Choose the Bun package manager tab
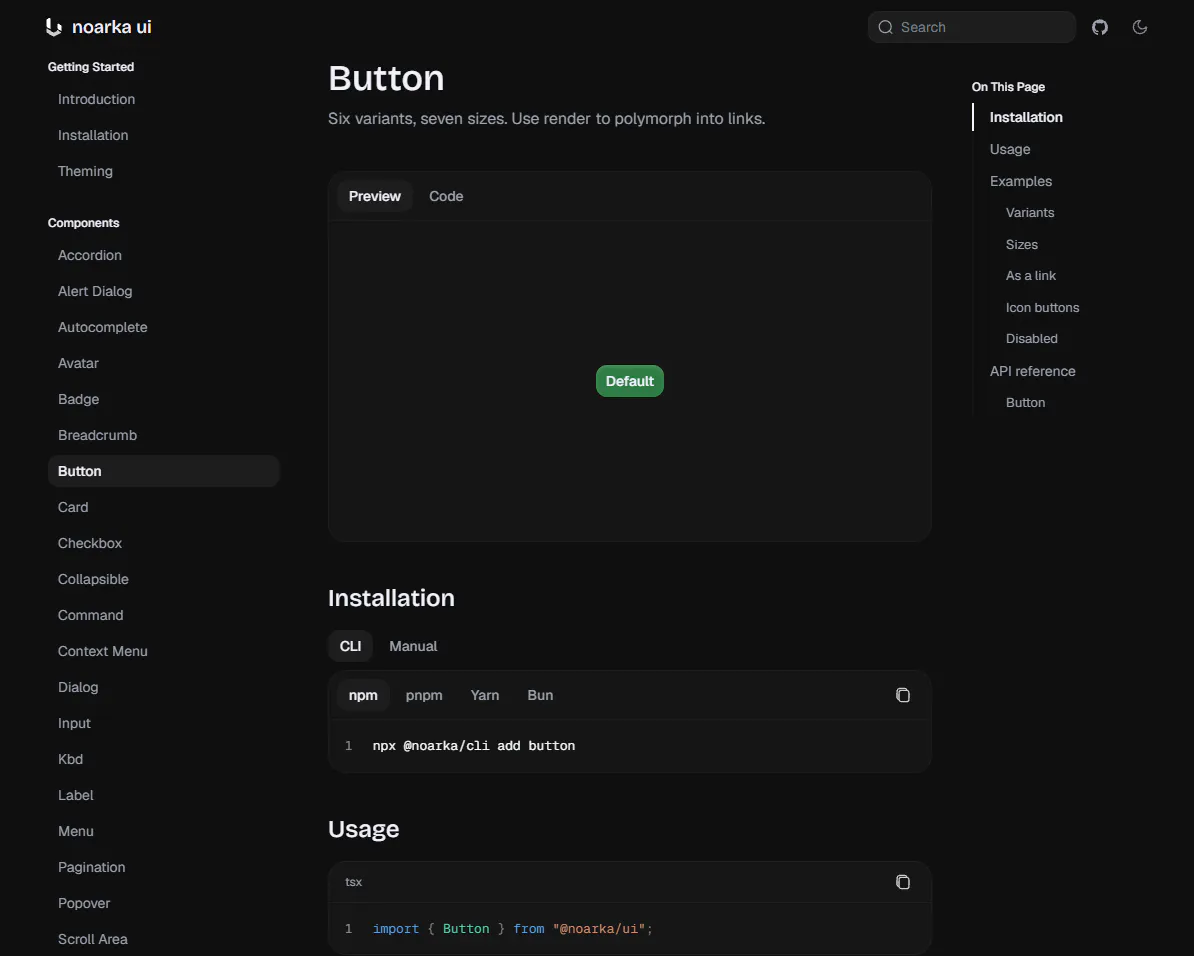 pos(540,695)
